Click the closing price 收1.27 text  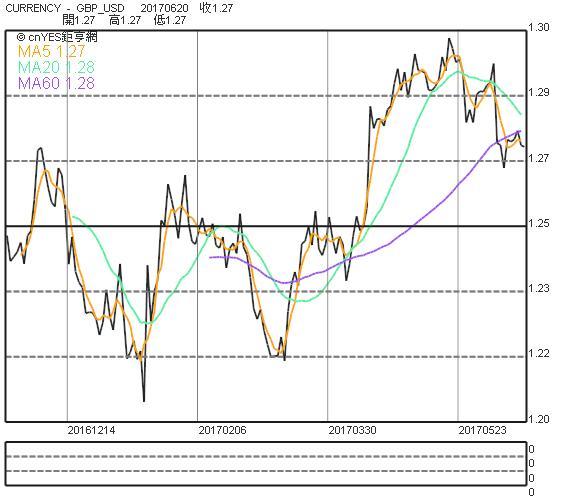point(216,8)
